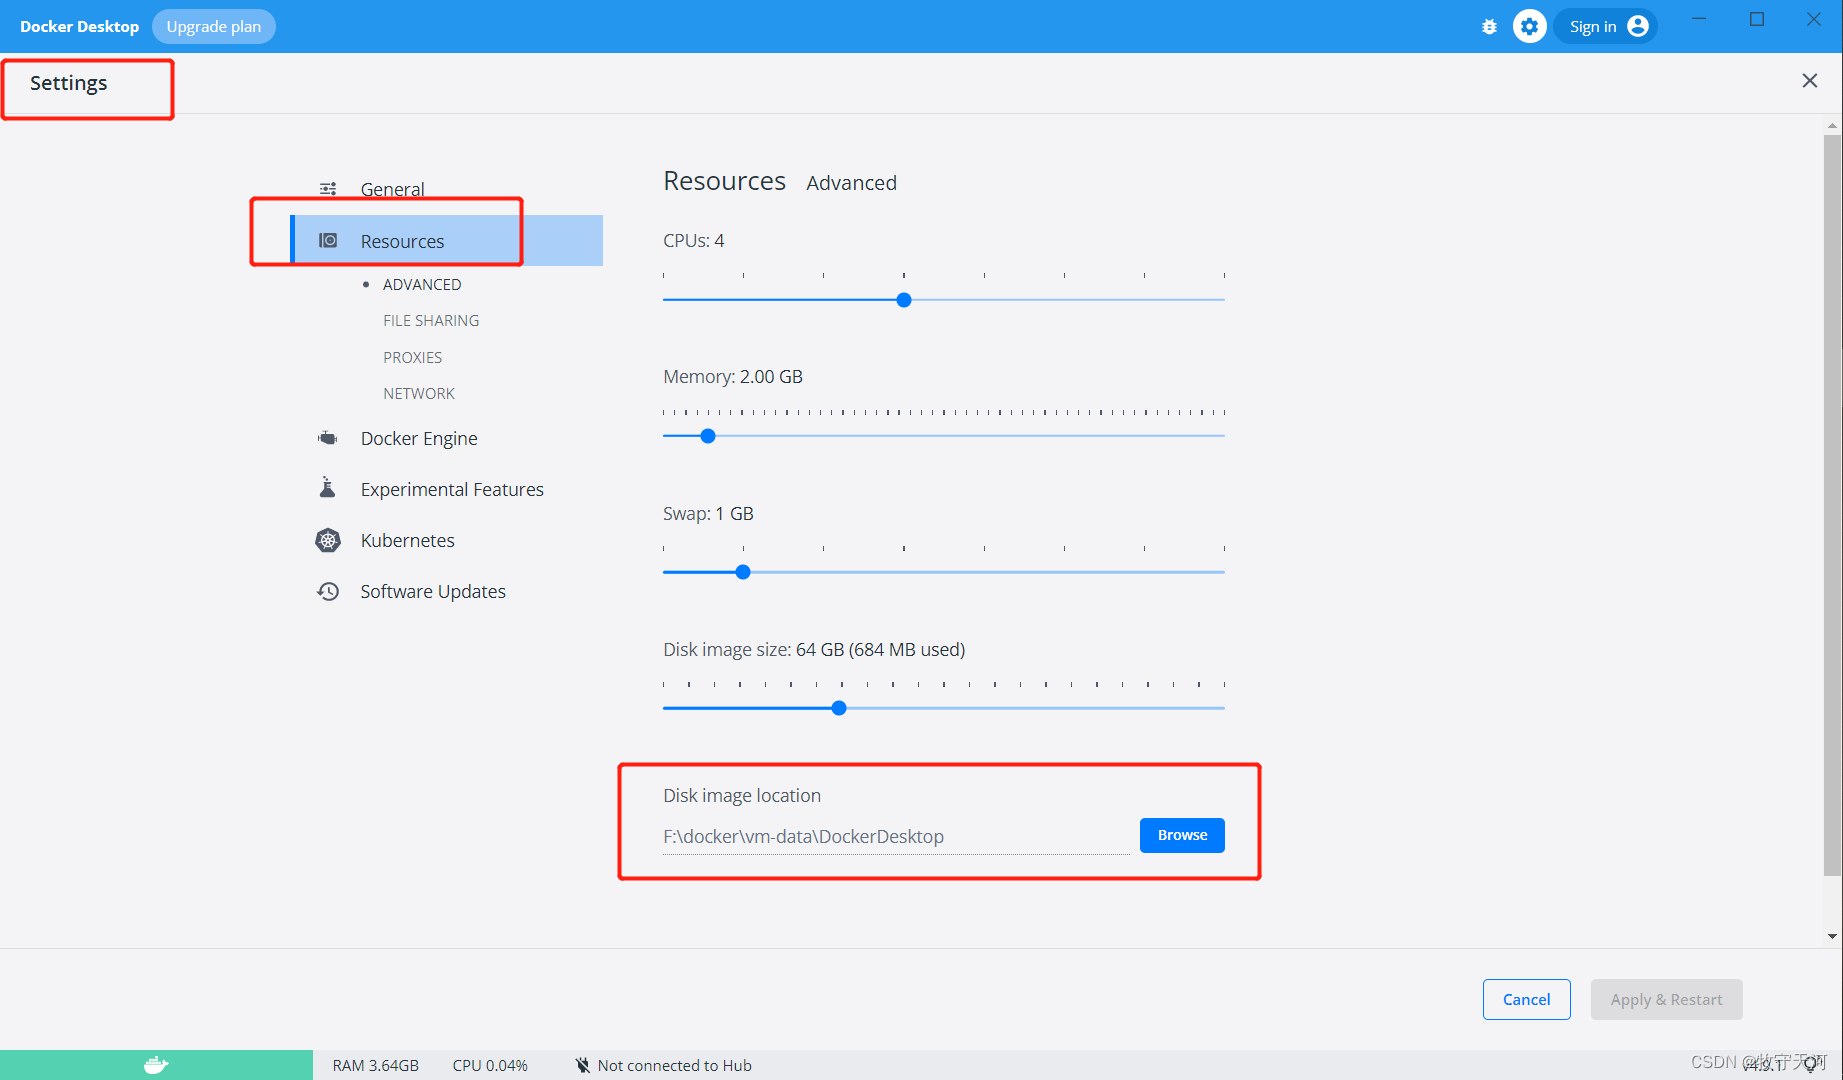Open the Advanced resources subsection
1843x1080 pixels.
[x=422, y=284]
